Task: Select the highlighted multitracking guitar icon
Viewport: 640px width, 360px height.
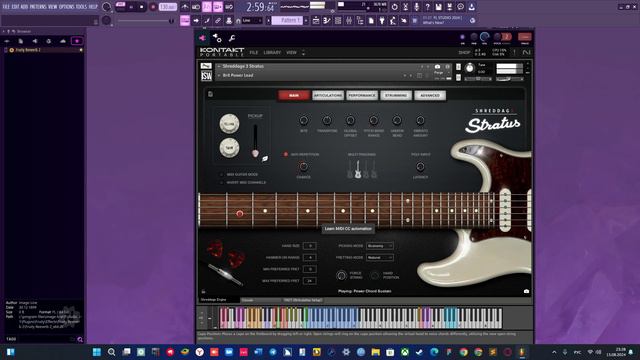Action: tap(358, 169)
